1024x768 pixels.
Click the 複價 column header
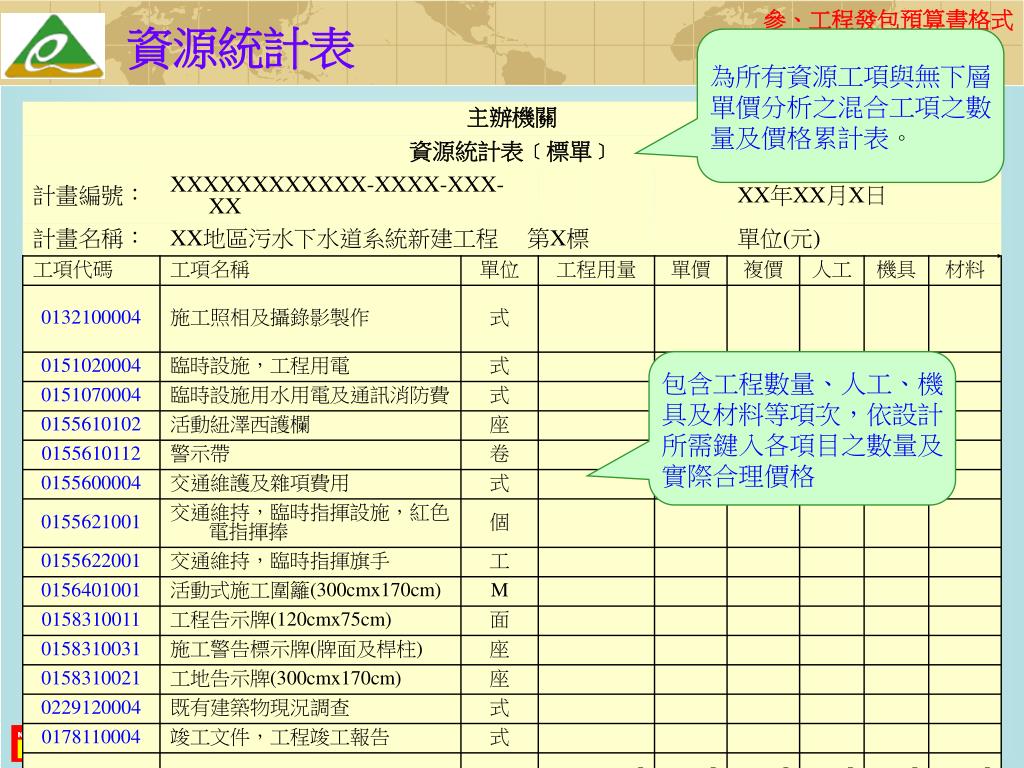tap(763, 270)
